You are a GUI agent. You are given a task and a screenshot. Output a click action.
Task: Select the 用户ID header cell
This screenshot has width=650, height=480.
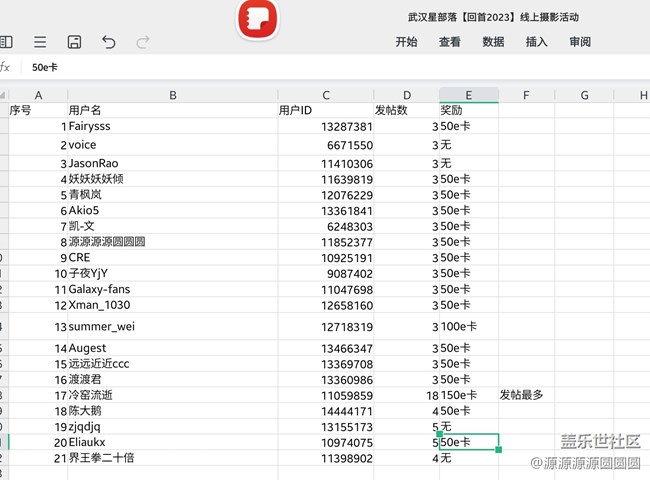click(x=326, y=110)
